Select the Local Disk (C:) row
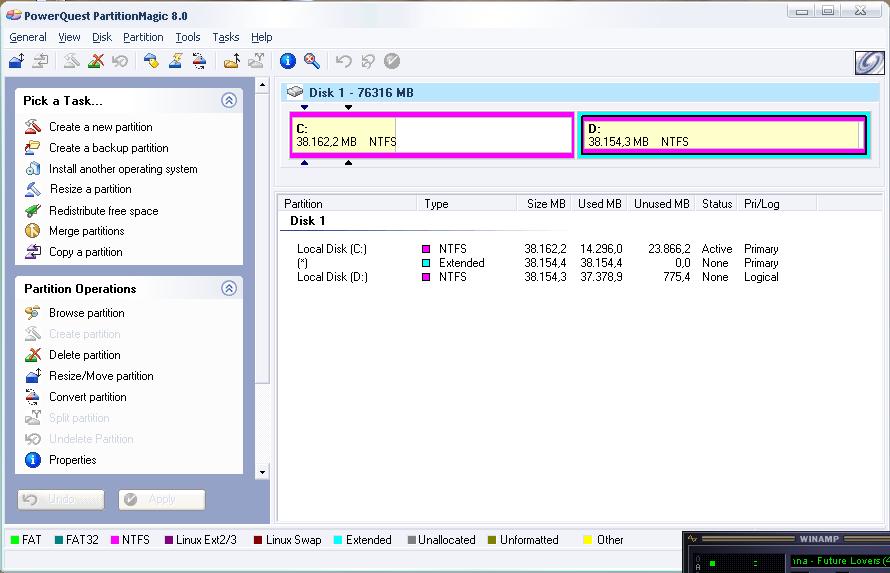 [x=538, y=248]
